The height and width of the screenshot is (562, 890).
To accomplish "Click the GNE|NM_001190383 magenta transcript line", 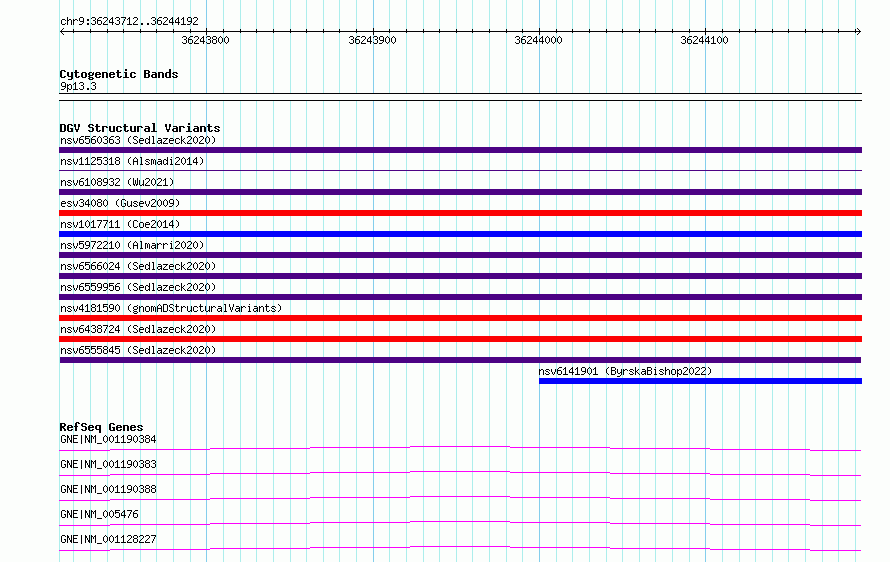I will coord(460,473).
